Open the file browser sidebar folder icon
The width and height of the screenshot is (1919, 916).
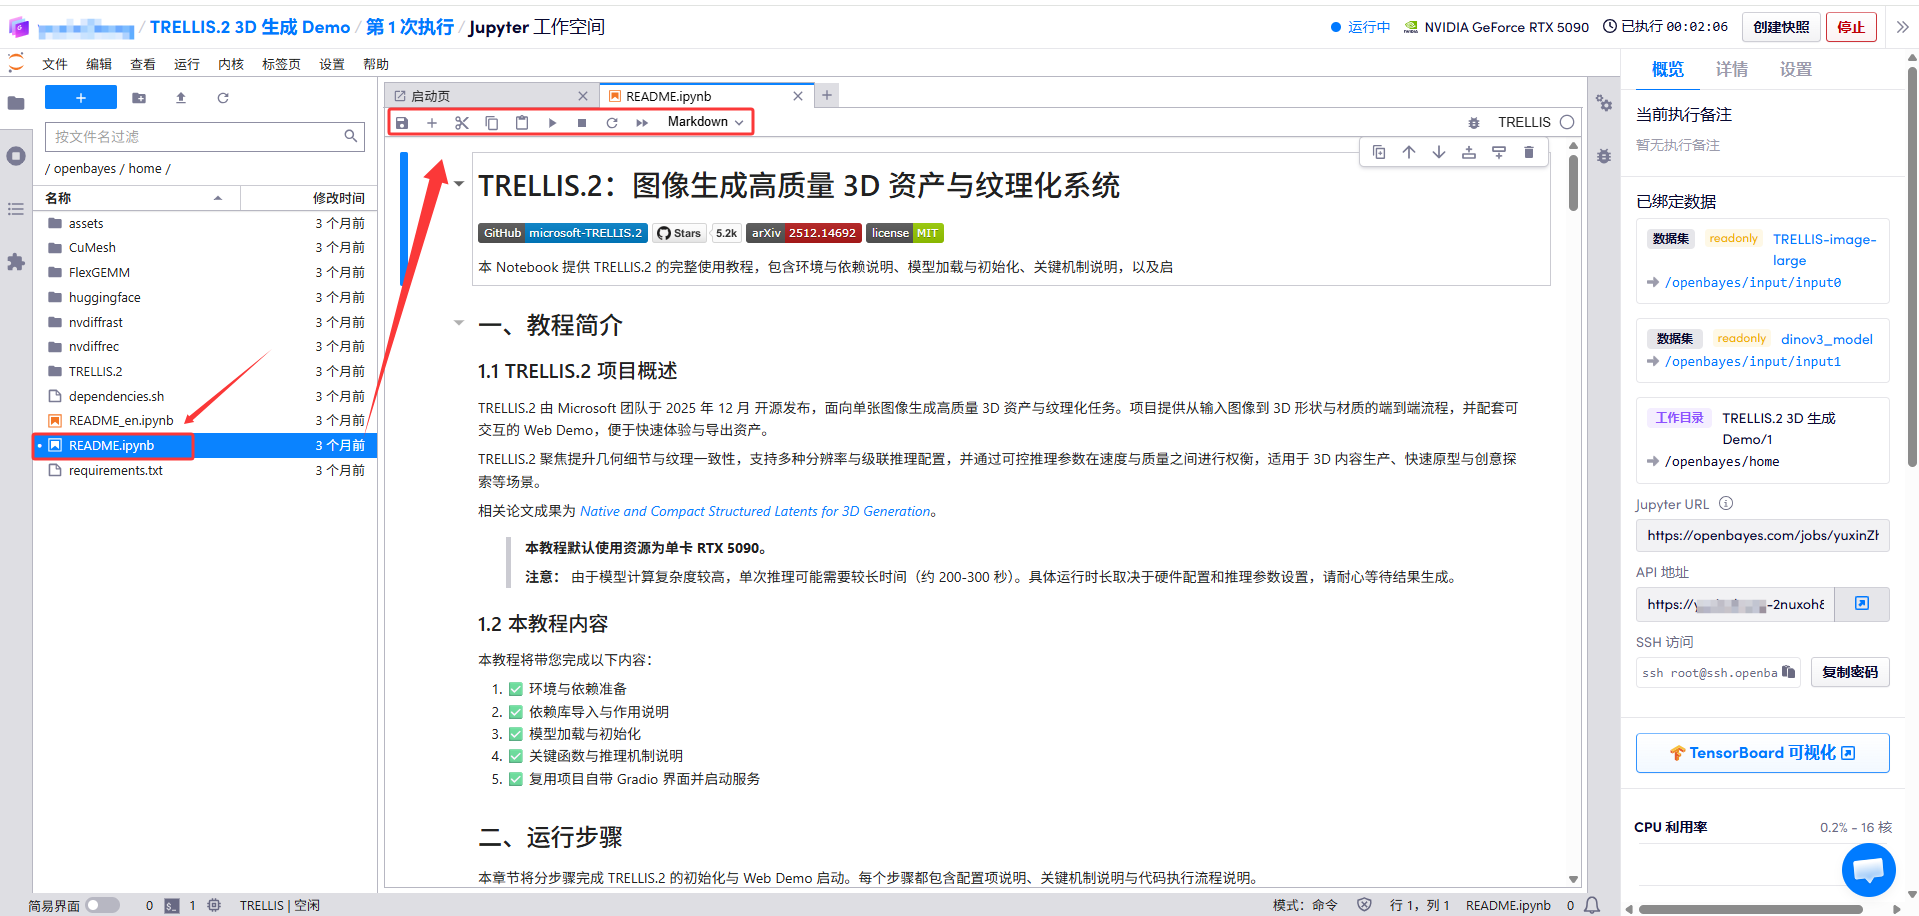[16, 103]
